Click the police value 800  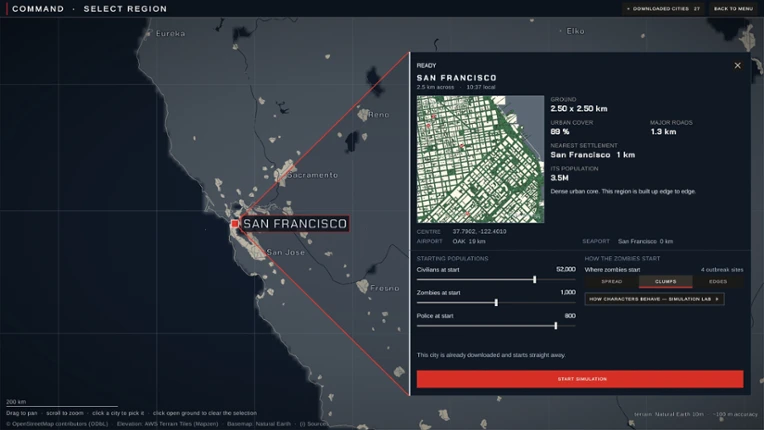570,316
